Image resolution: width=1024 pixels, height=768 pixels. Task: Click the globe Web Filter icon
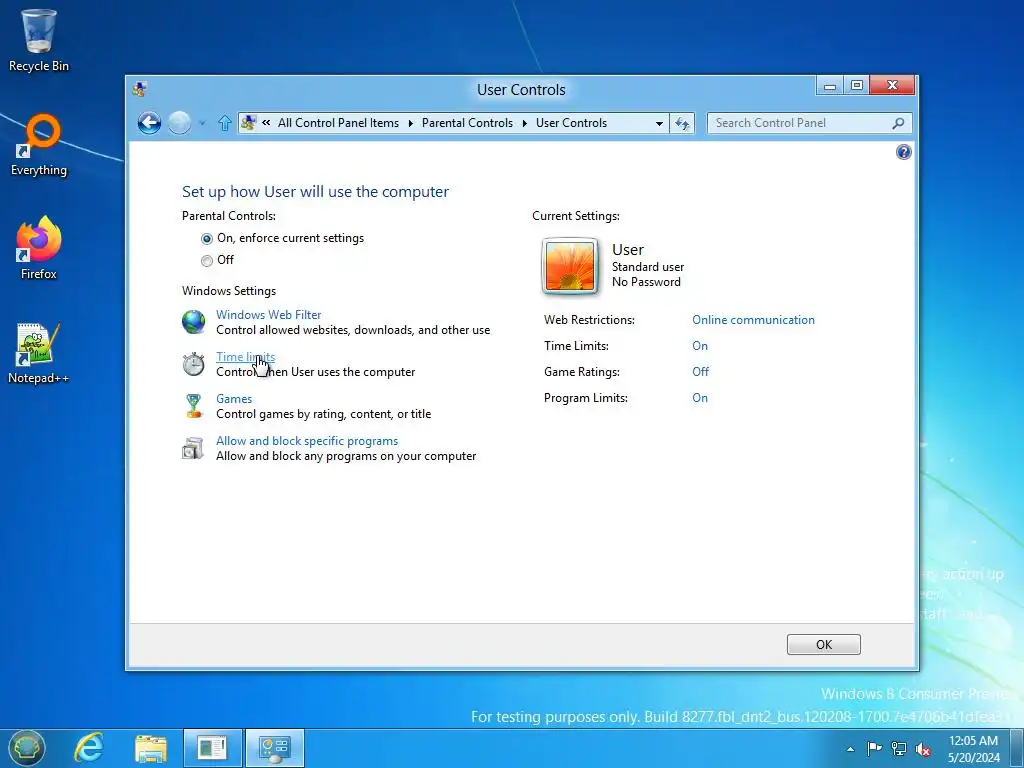(x=193, y=322)
